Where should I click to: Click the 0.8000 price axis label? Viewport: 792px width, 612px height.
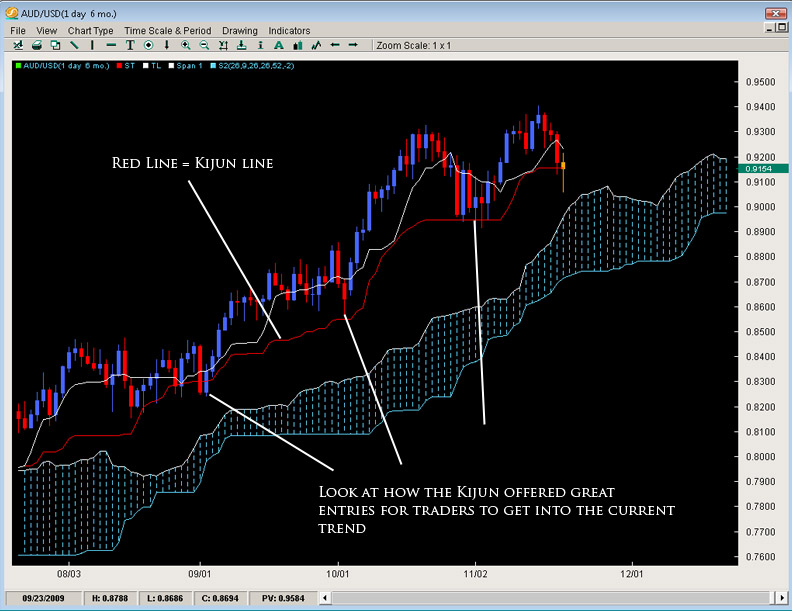[760, 456]
